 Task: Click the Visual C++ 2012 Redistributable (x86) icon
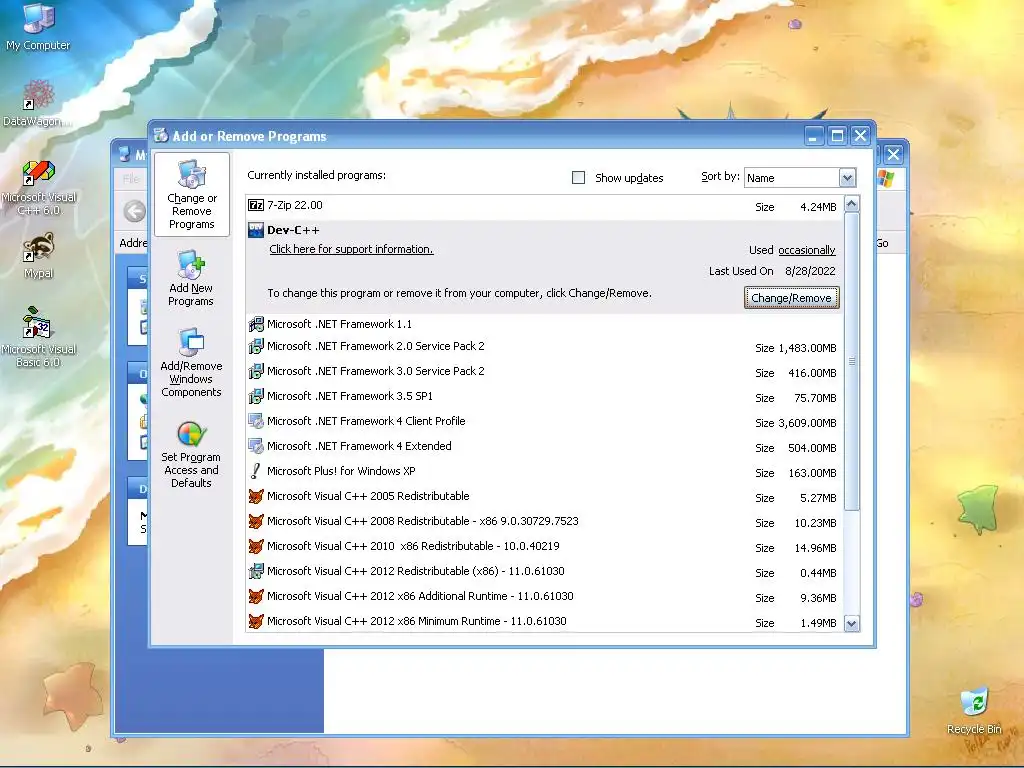[x=256, y=571]
